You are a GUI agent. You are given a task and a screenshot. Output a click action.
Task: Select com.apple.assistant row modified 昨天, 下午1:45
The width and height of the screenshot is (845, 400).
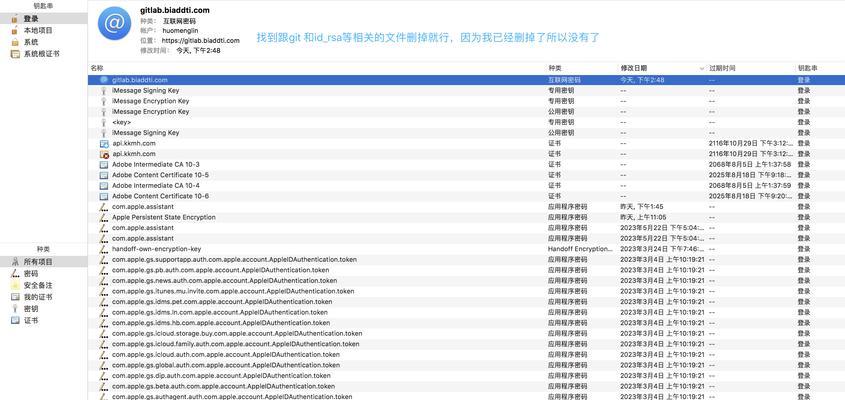[x=466, y=207]
